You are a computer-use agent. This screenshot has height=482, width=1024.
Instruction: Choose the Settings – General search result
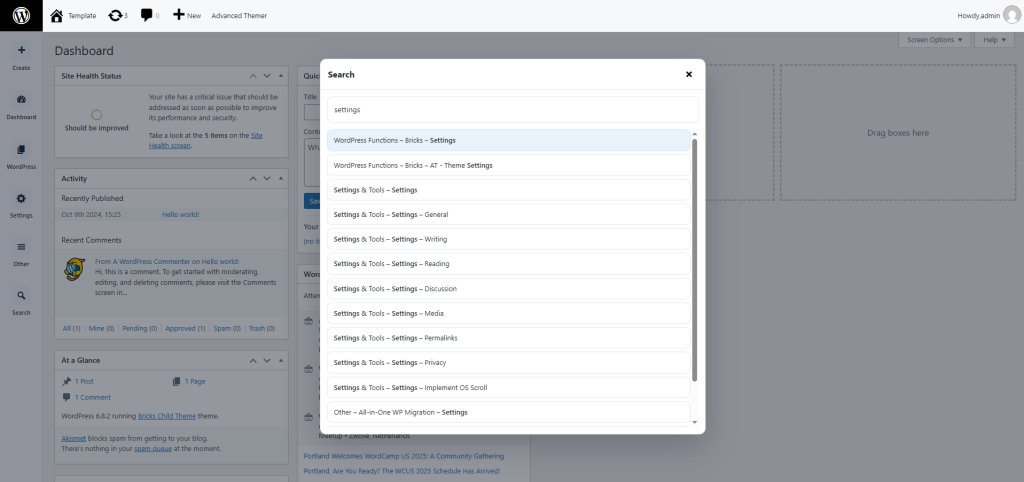pos(509,214)
